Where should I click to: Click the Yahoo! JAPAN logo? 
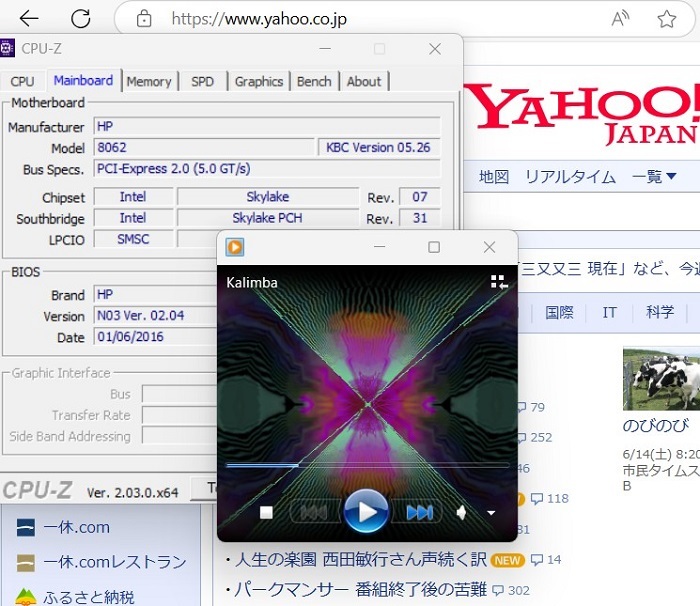582,115
